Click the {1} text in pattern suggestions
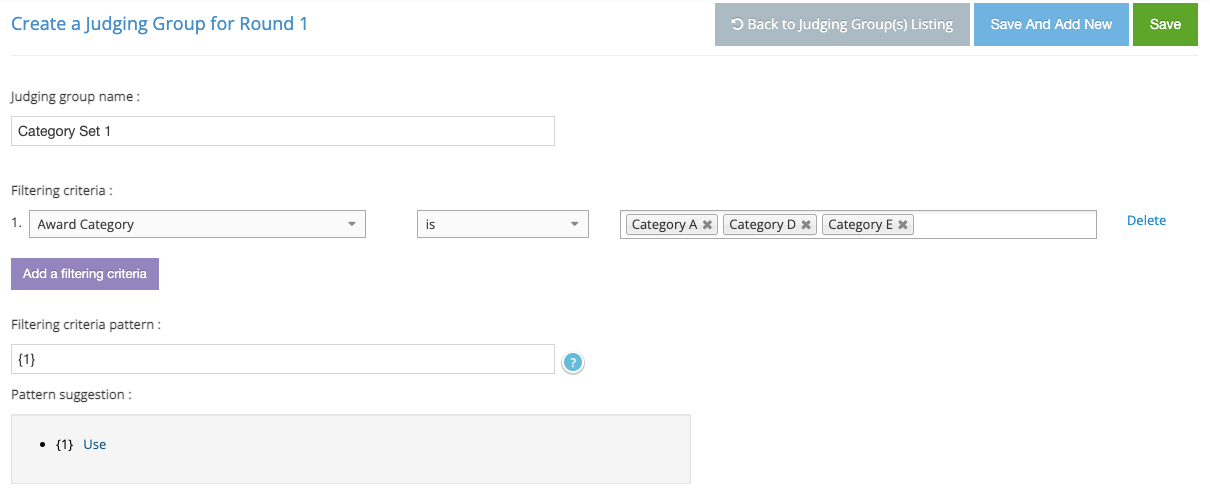Viewport: 1210px width, 499px height. coord(65,445)
